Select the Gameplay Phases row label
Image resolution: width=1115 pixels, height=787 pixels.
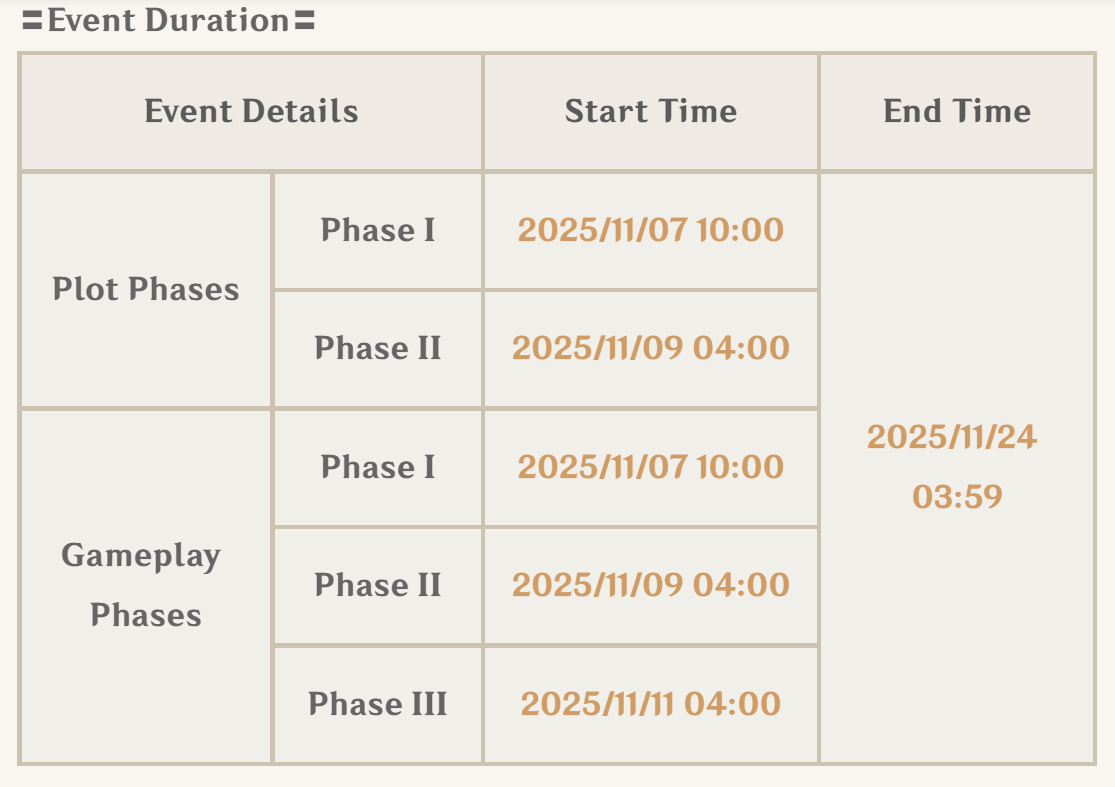coord(141,585)
